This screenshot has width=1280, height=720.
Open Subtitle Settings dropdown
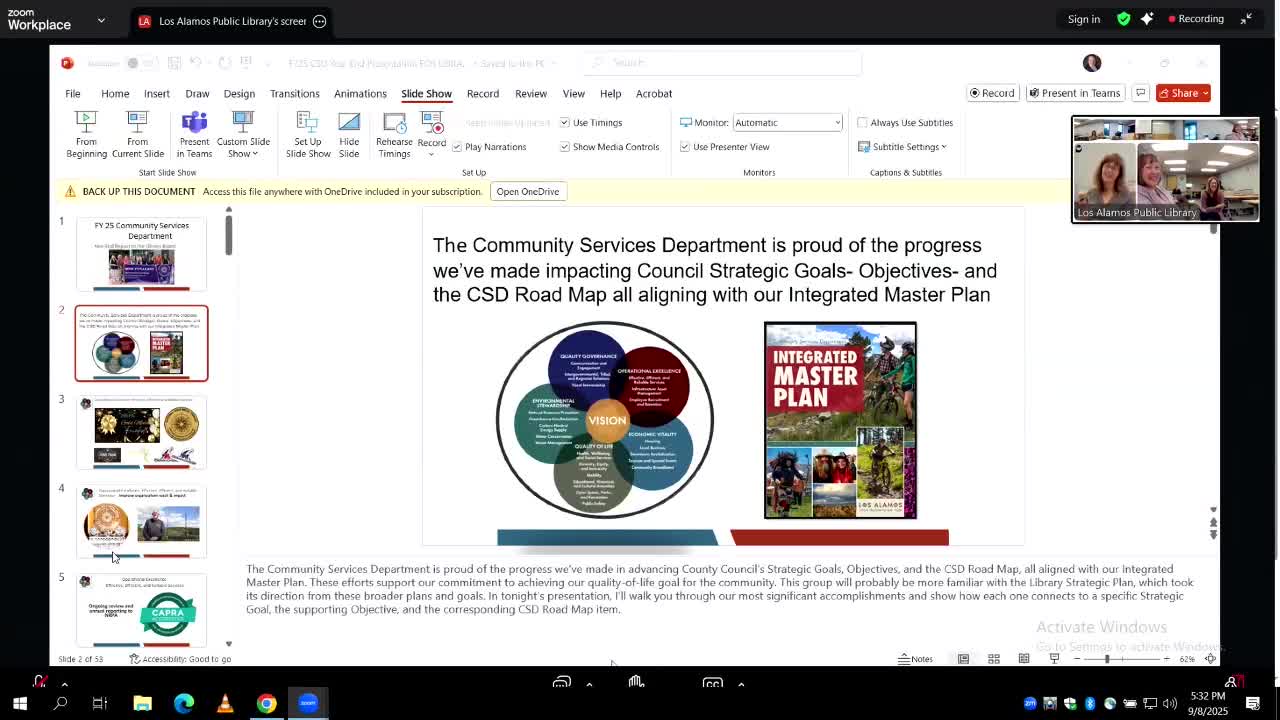point(903,147)
